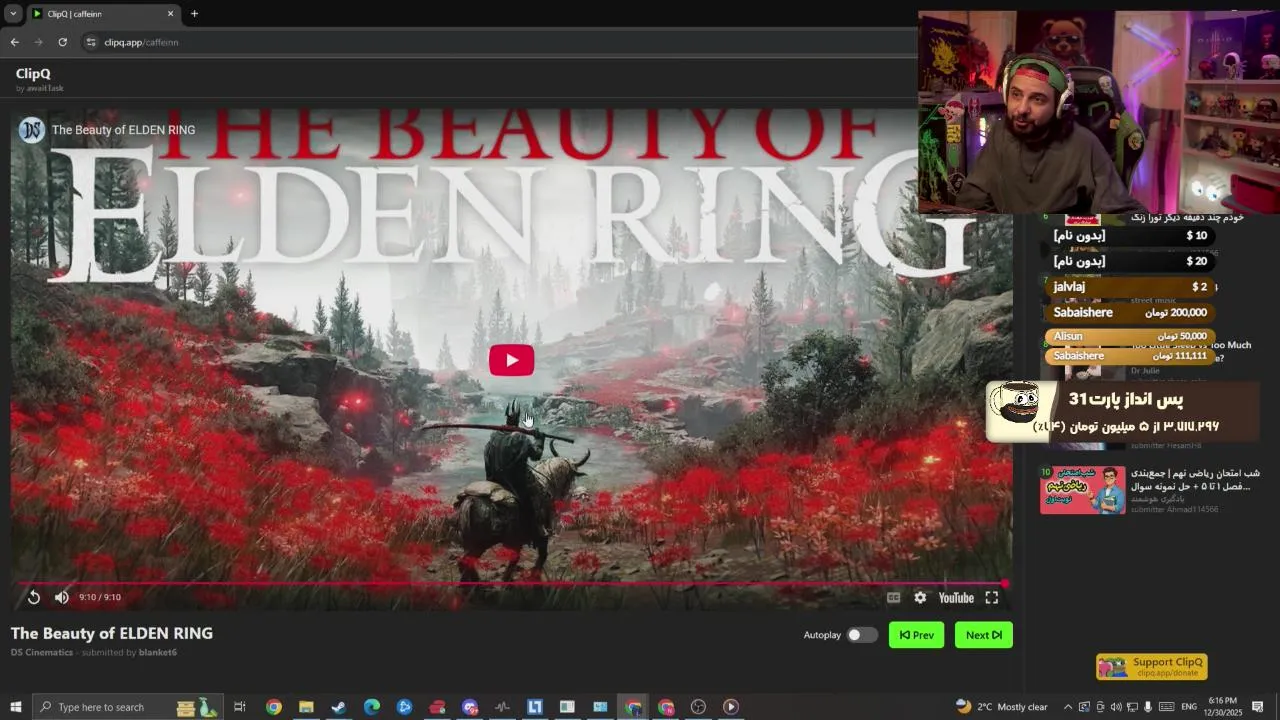Open Microsoft Edge from the taskbar
Screen dimensions: 1280x720
[x=372, y=707]
